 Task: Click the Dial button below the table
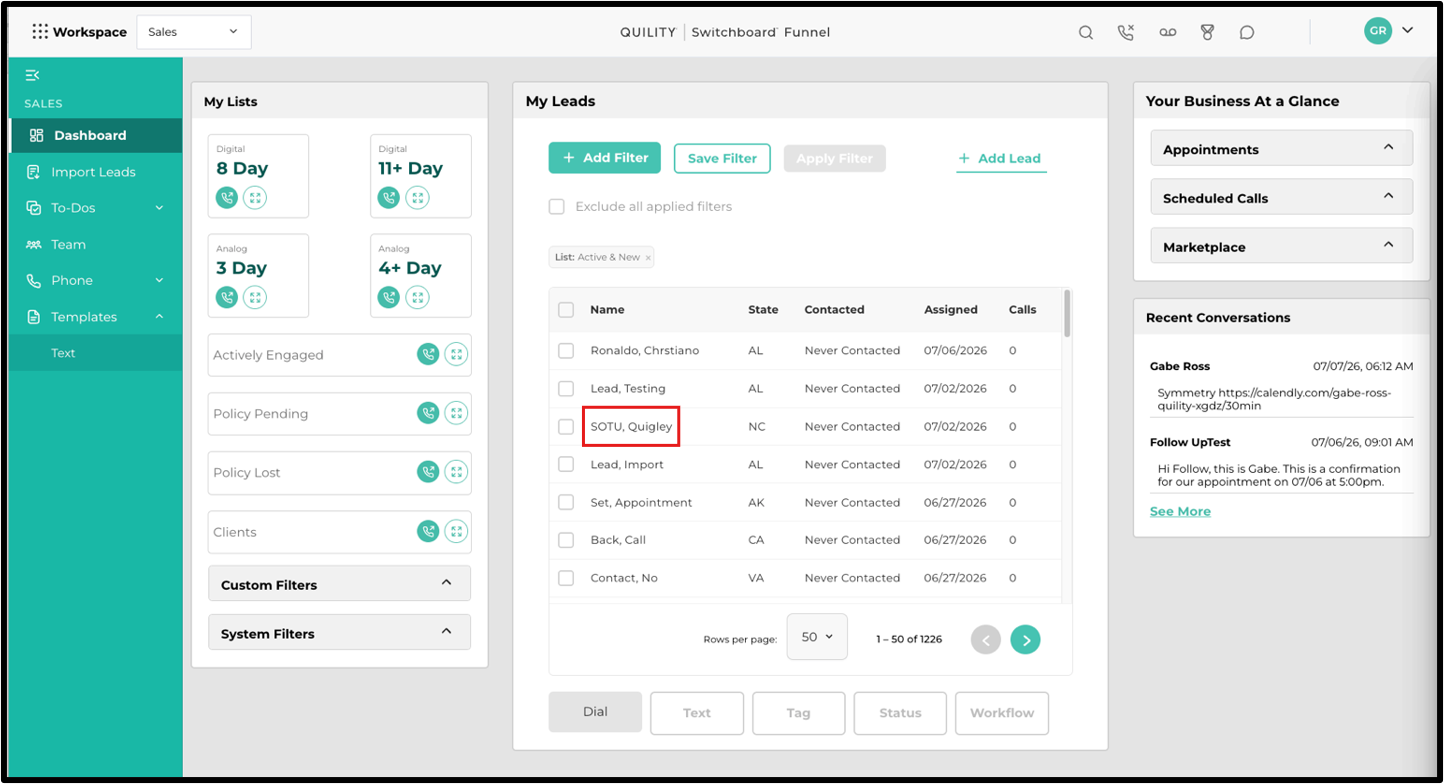pyautogui.click(x=595, y=712)
